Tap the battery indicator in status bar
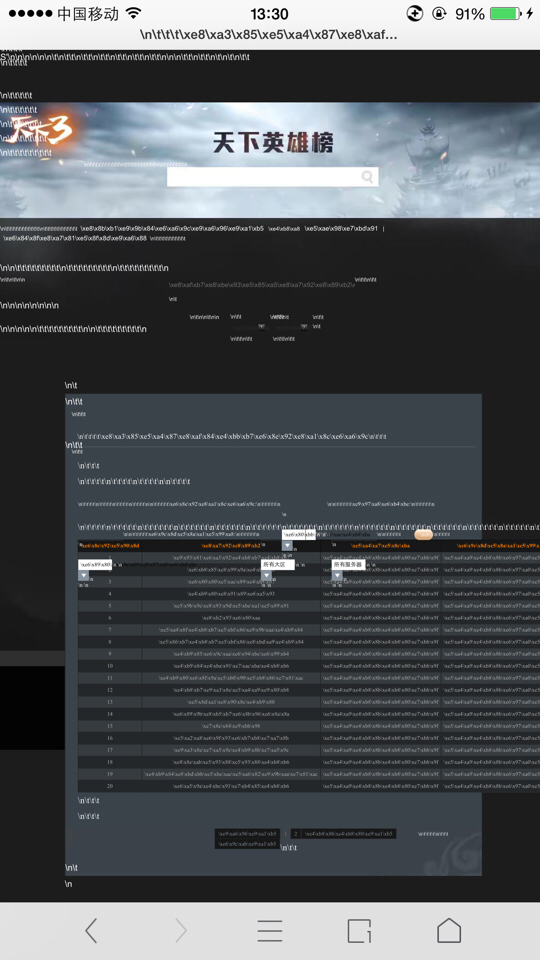The width and height of the screenshot is (540, 960). tap(506, 13)
